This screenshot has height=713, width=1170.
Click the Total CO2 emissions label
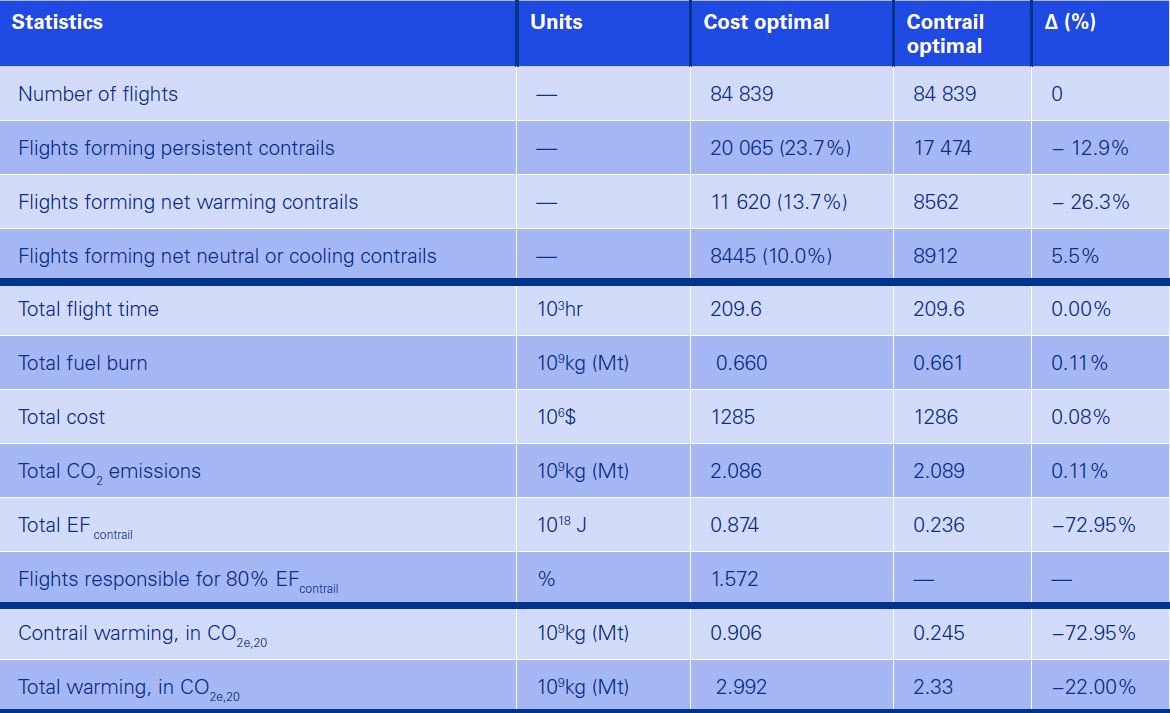point(109,472)
